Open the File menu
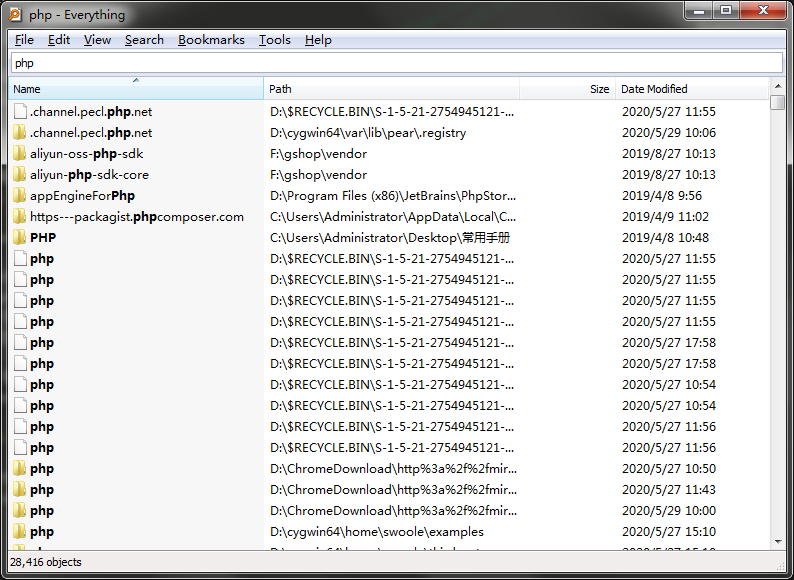 [x=24, y=40]
